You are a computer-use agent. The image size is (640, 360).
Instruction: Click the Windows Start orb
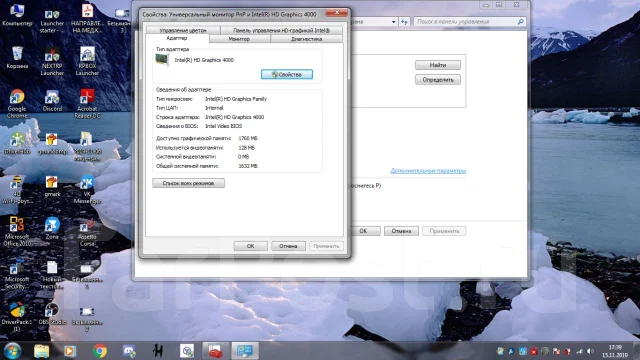click(12, 351)
